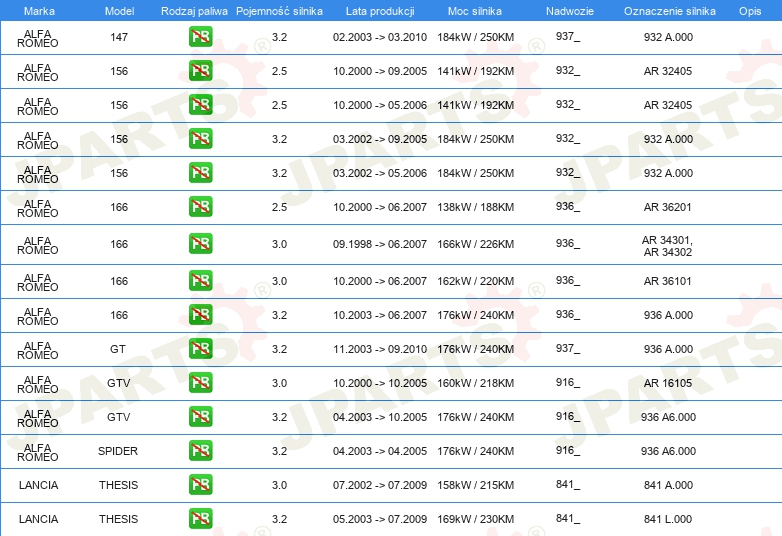Screen dimensions: 782x536
Task: Click the engine power '169kW / 230KM'
Action: pos(476,519)
